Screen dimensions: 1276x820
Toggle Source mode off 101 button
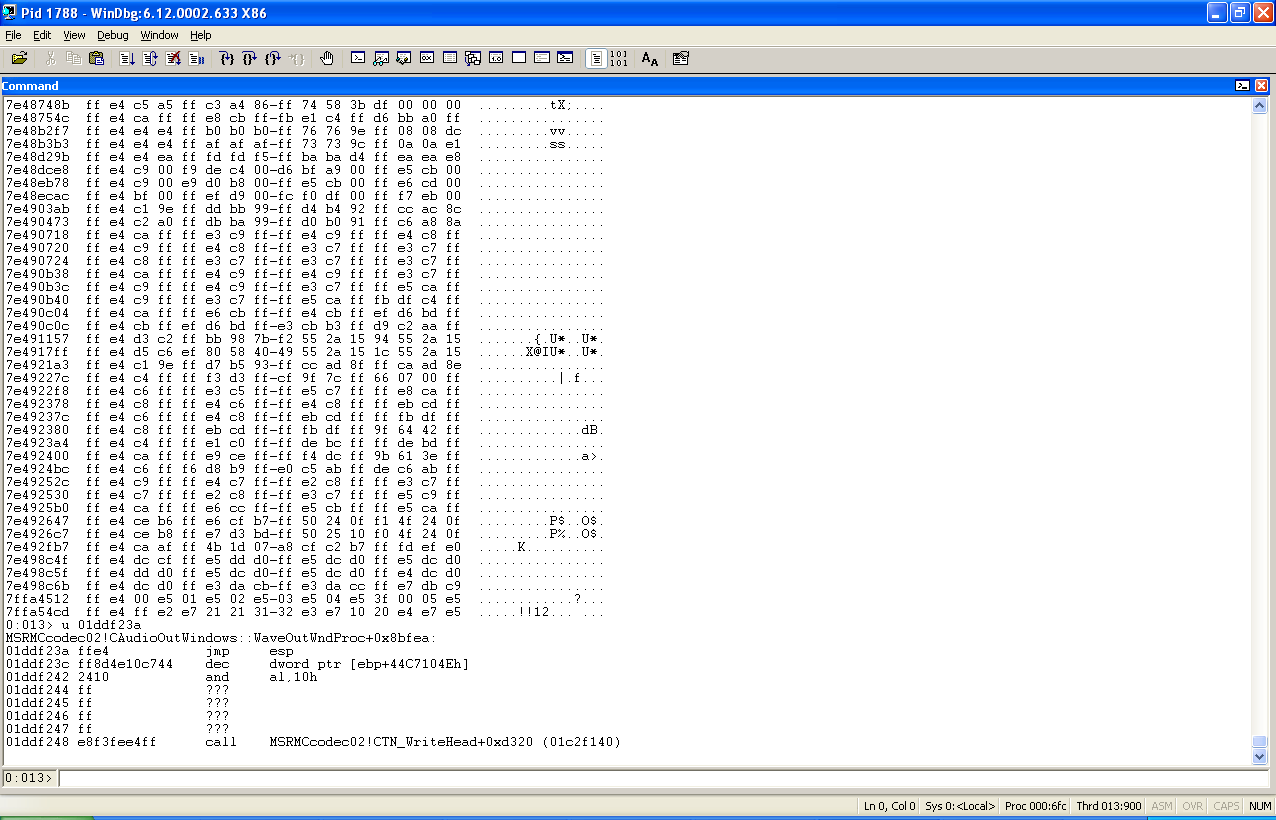click(x=619, y=59)
